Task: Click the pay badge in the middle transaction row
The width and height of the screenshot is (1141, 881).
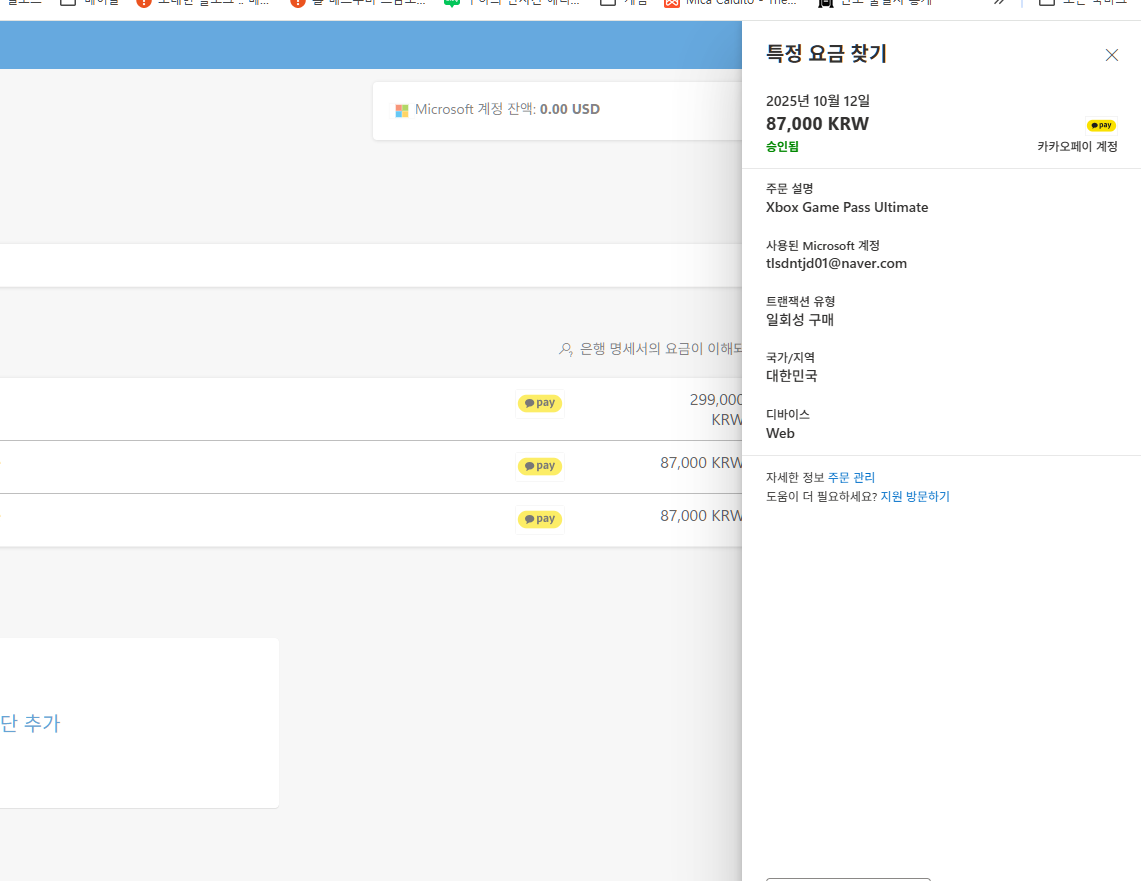Action: coord(540,466)
